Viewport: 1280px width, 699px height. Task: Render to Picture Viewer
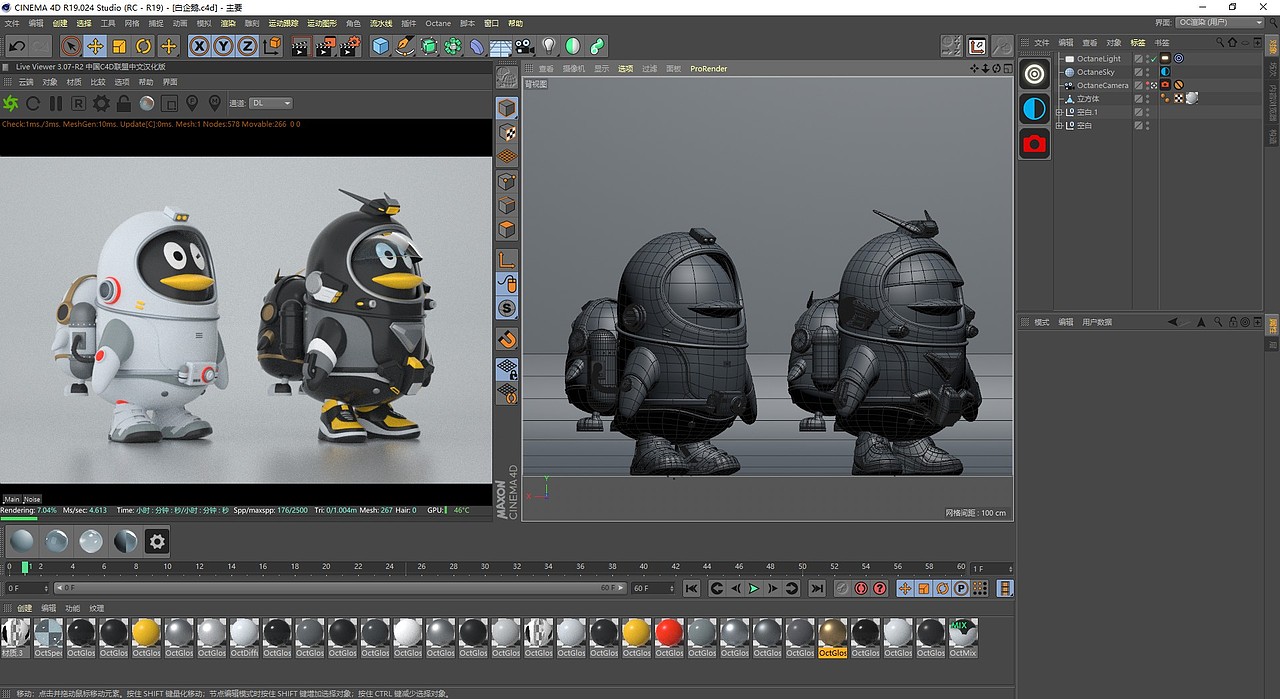tap(325, 45)
